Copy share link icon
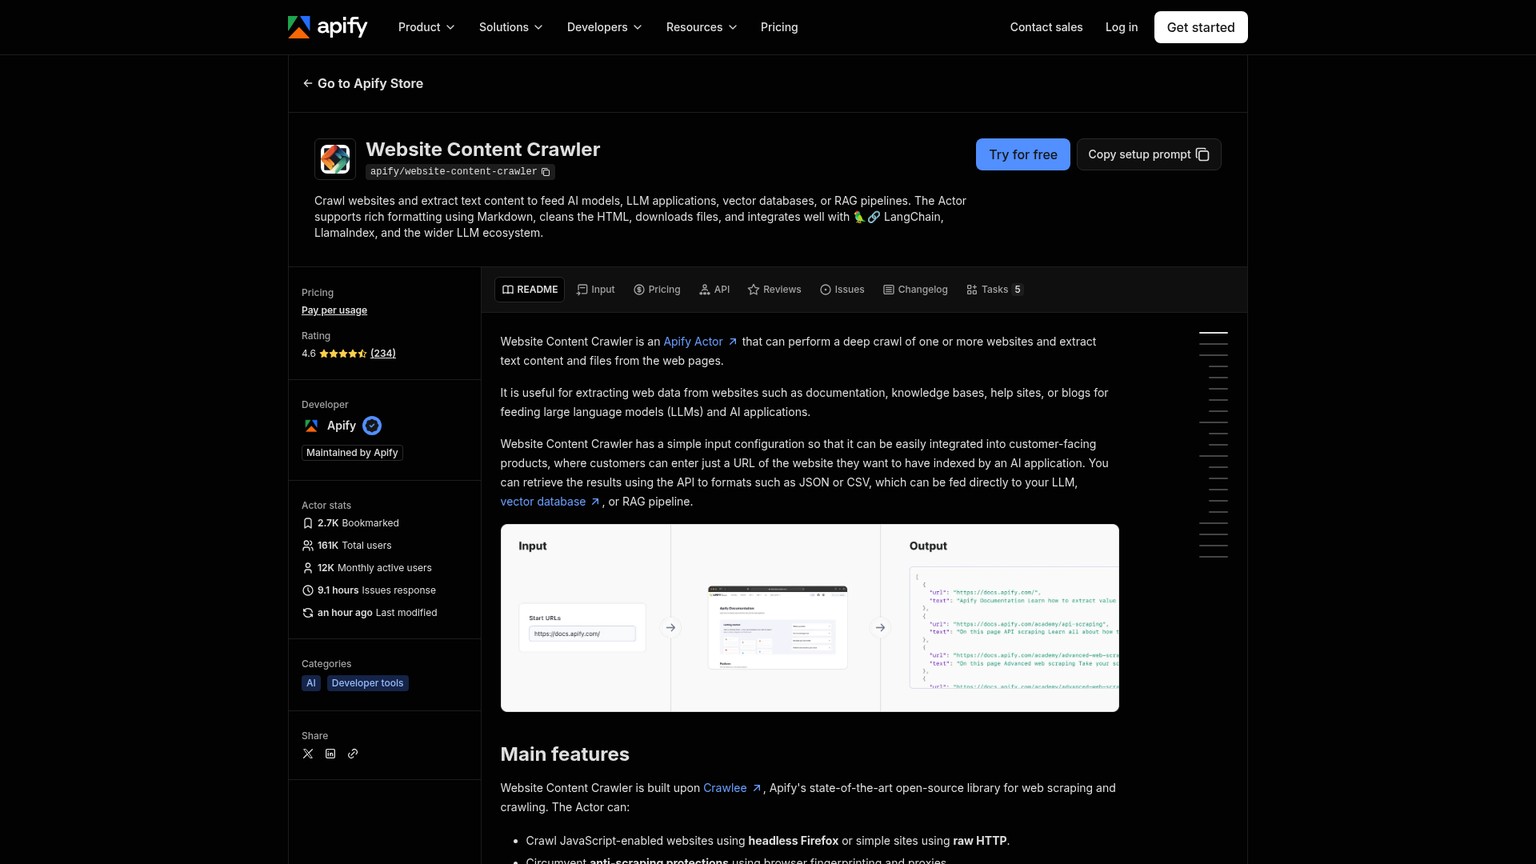Screen dimensions: 1536x864 click(x=353, y=754)
